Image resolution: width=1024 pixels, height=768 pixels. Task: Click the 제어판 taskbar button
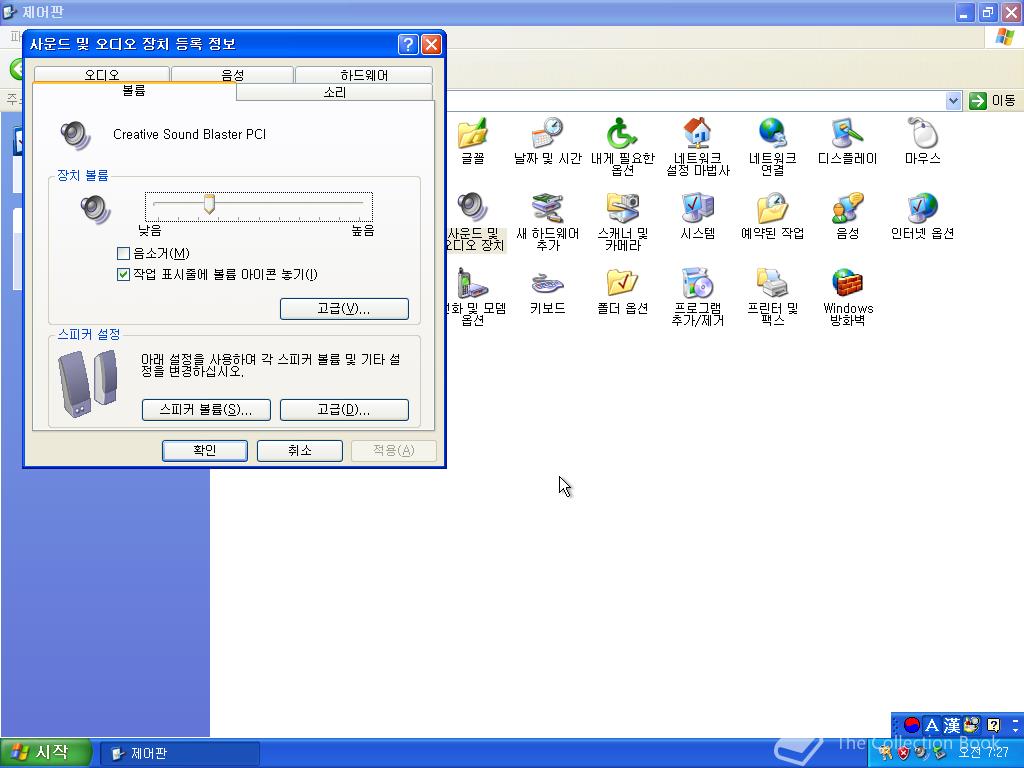(180, 754)
